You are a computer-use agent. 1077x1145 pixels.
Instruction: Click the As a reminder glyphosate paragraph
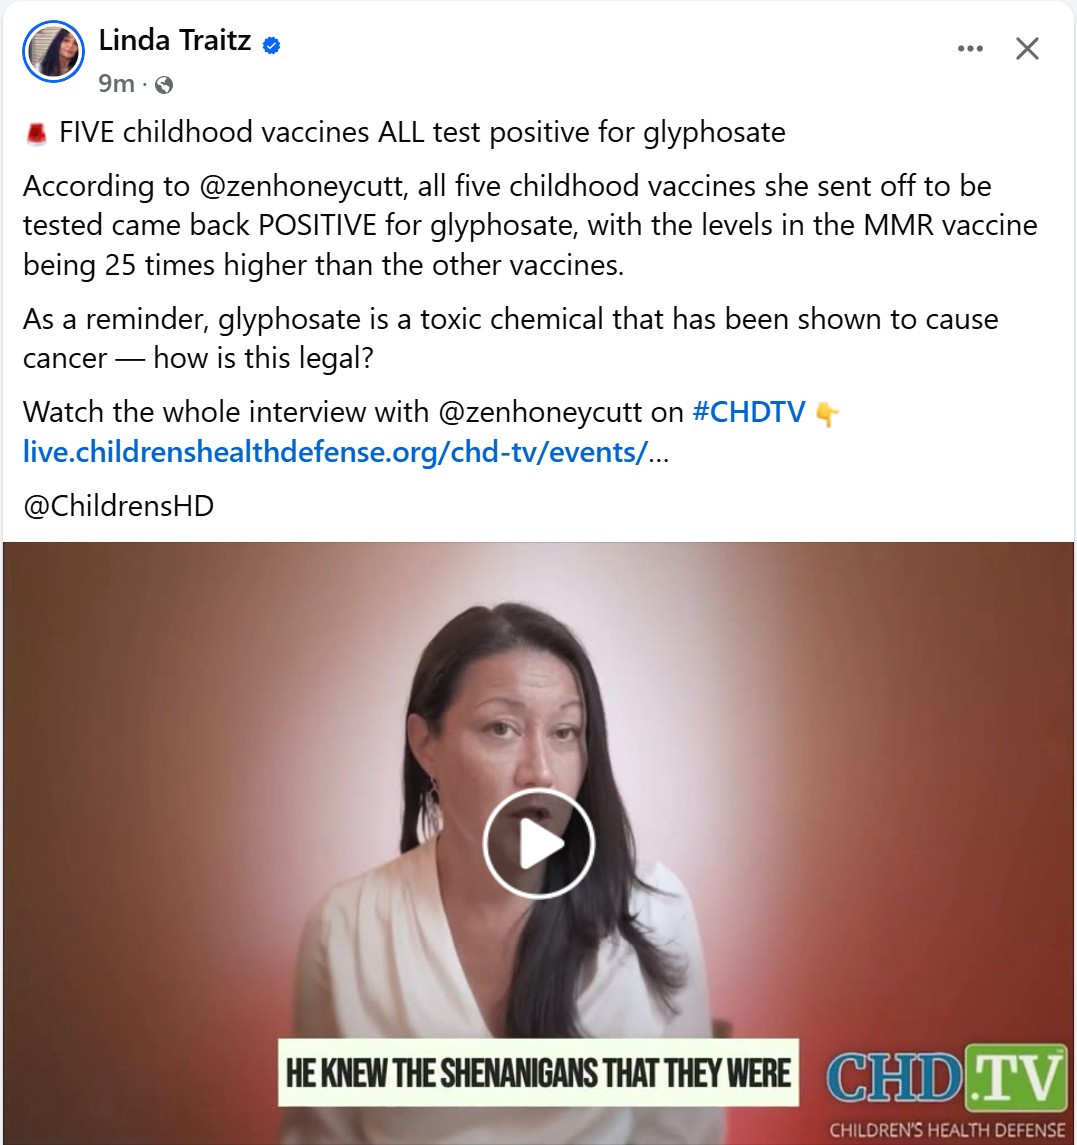pyautogui.click(x=510, y=339)
